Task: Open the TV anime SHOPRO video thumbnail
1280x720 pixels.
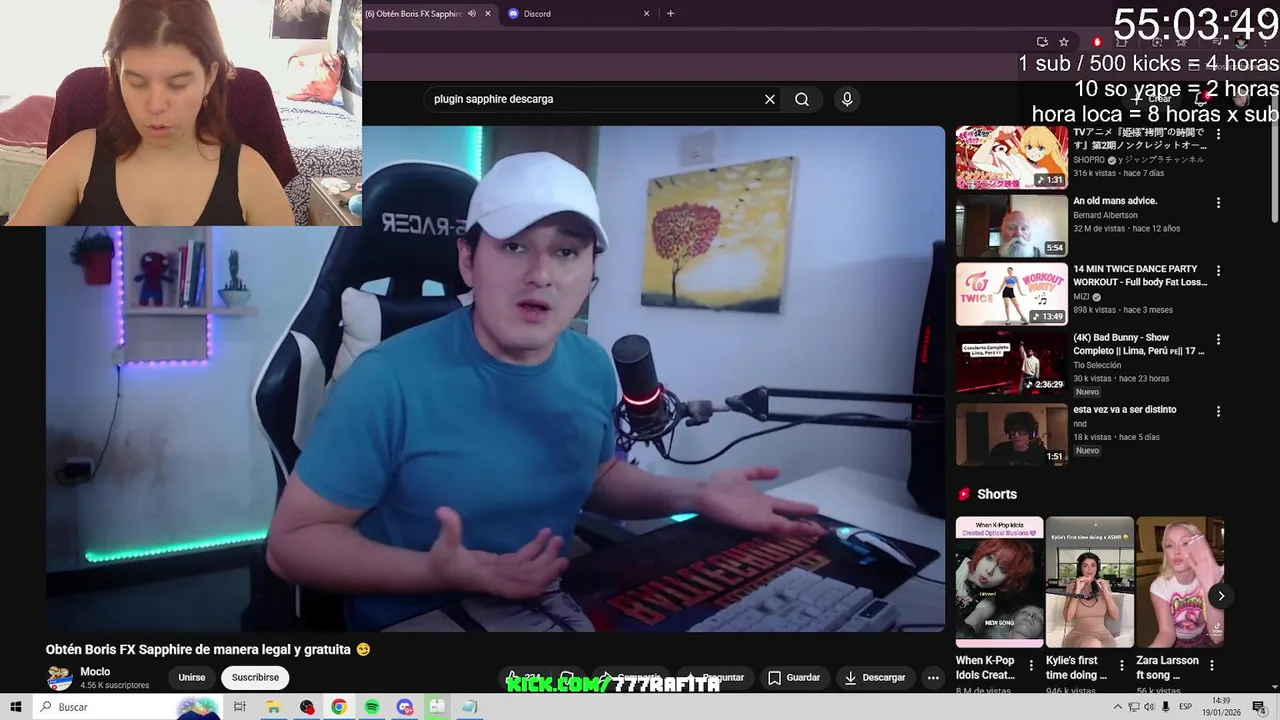Action: click(x=1011, y=157)
